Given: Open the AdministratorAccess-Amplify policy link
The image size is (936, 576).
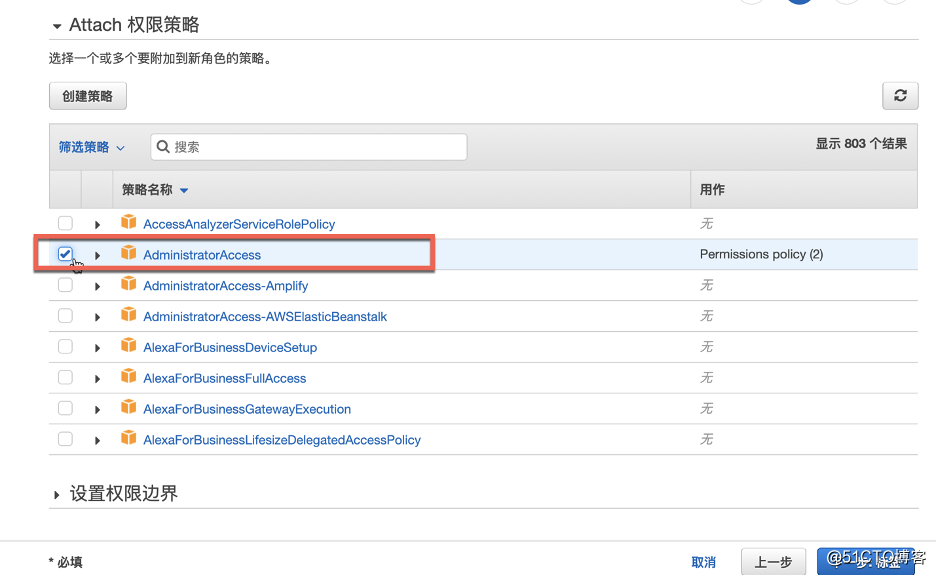Looking at the screenshot, I should click(226, 286).
